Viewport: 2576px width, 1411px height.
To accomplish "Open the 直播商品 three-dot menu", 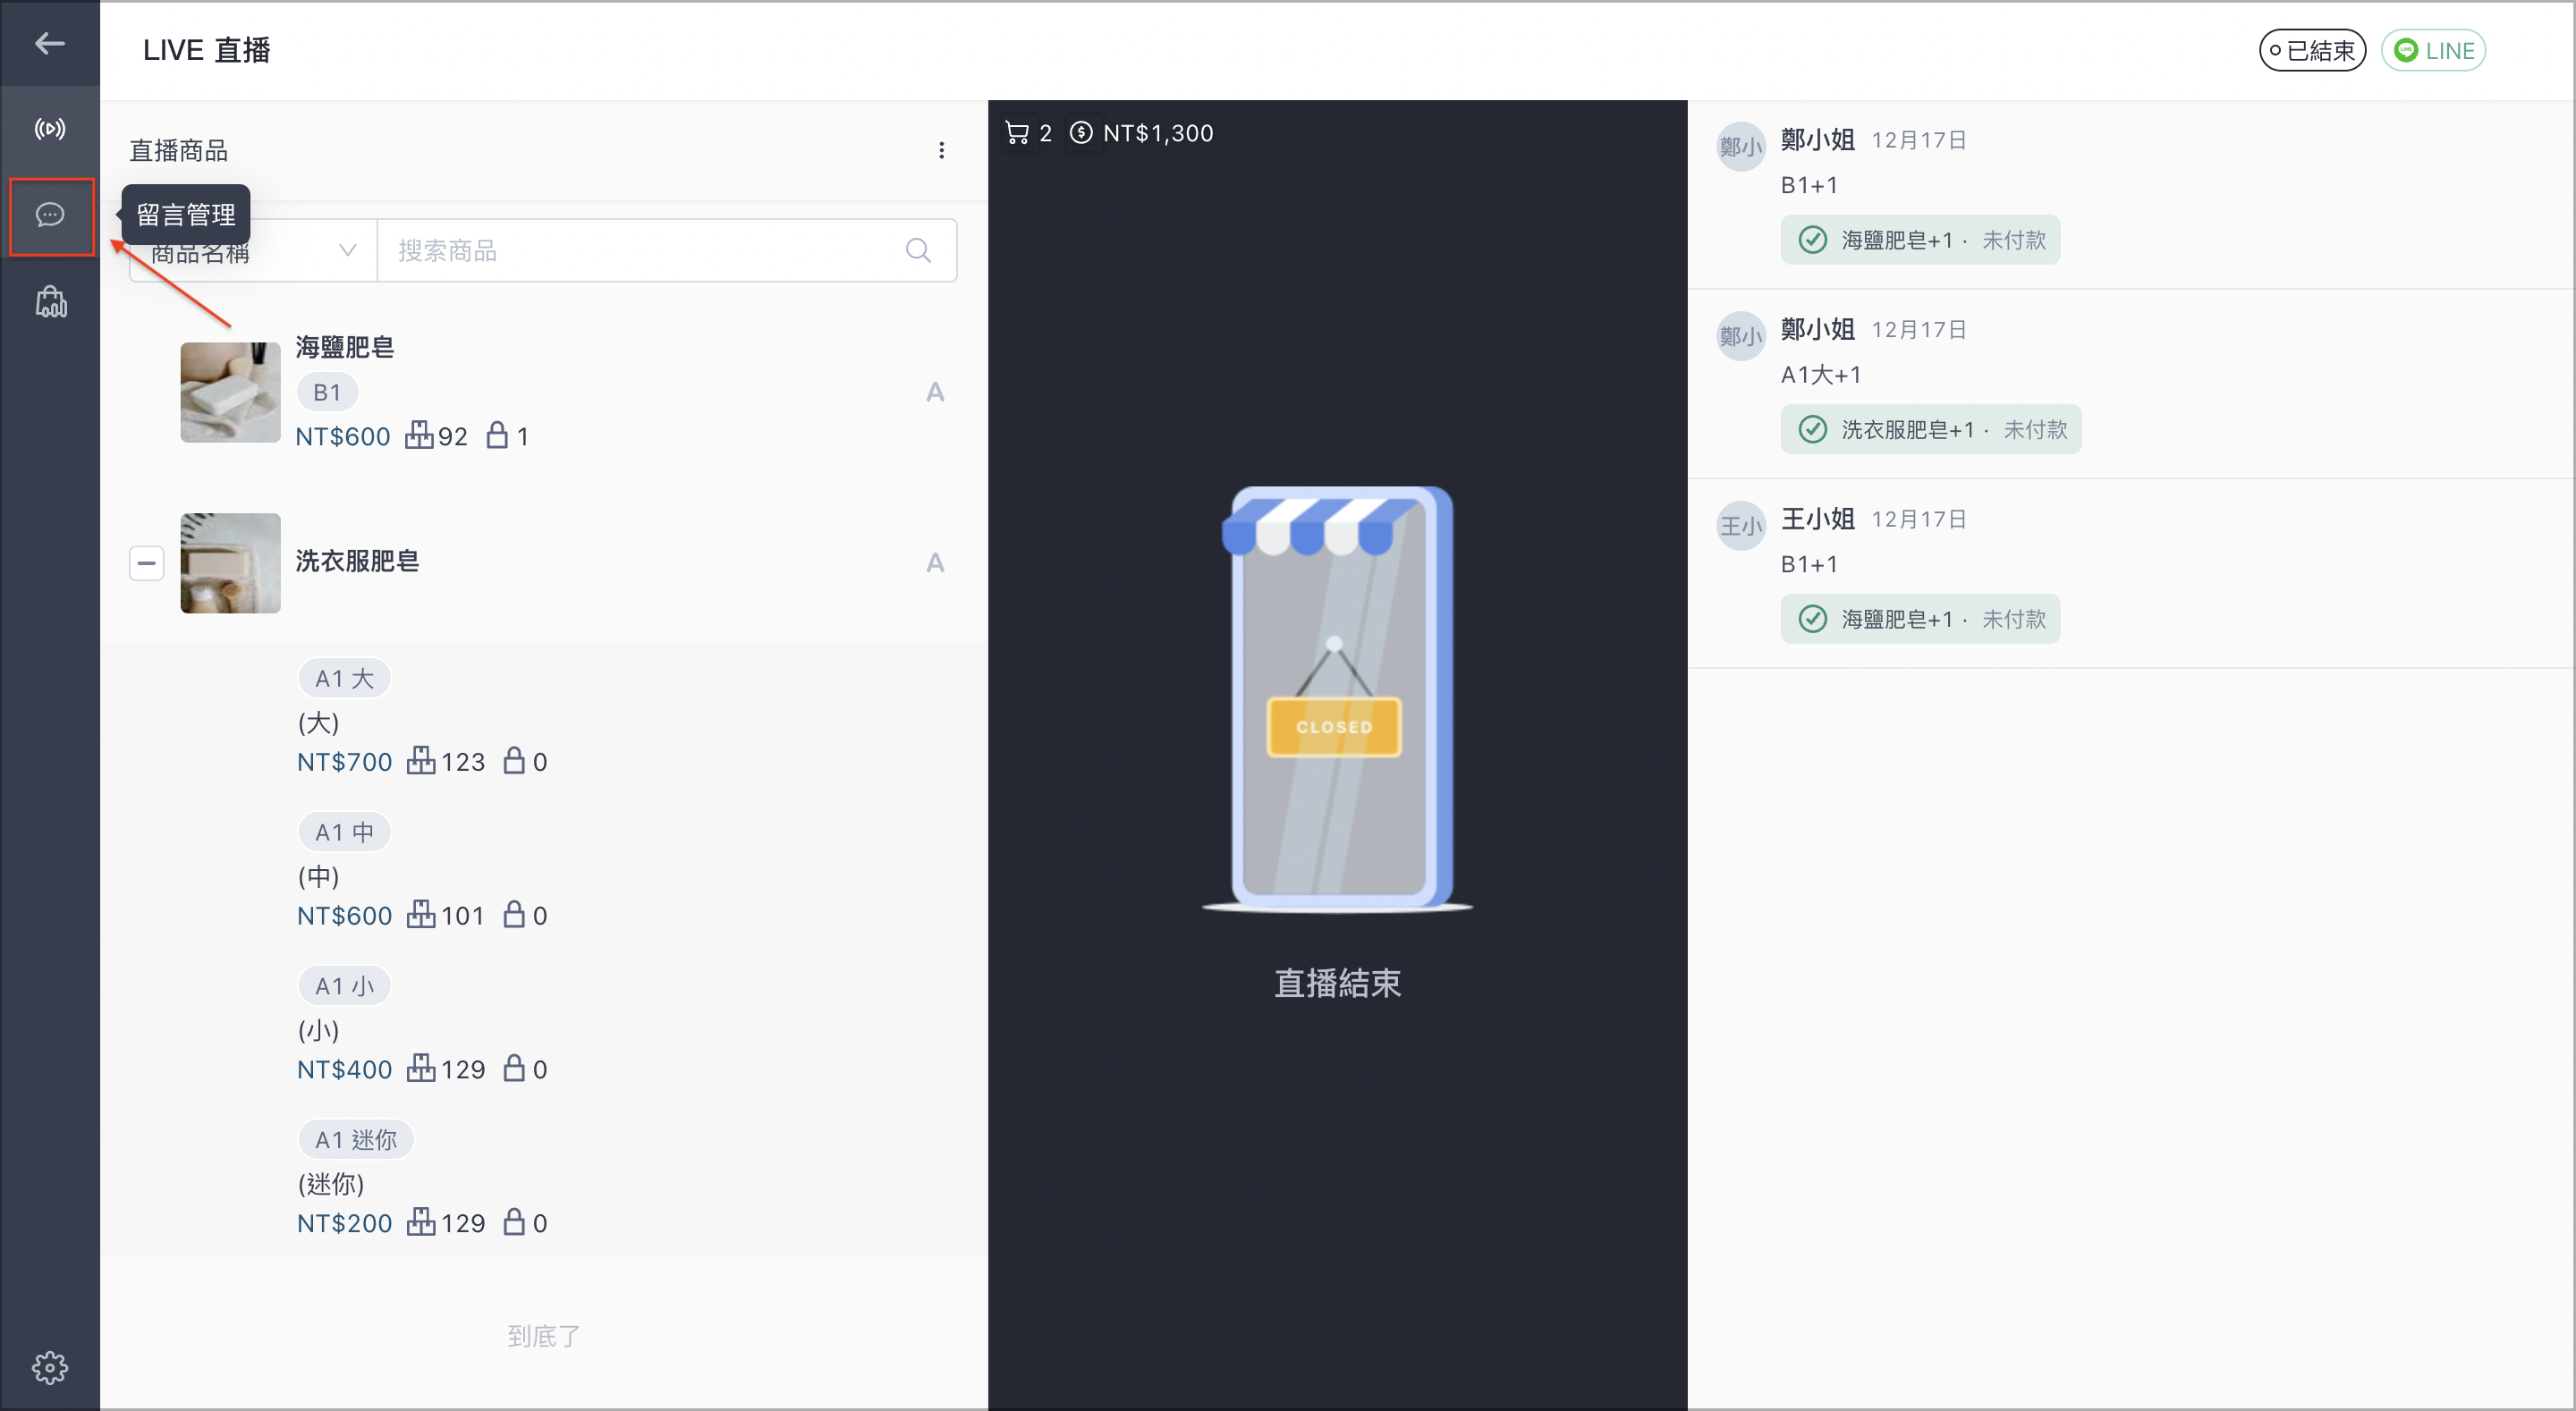I will (941, 150).
